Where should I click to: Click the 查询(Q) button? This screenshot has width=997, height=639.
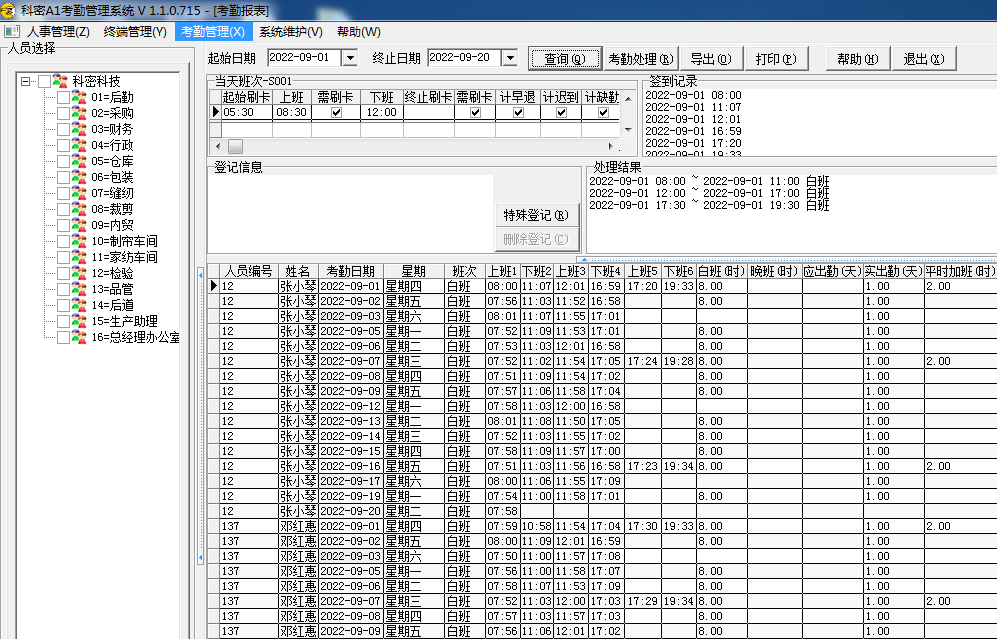point(565,58)
